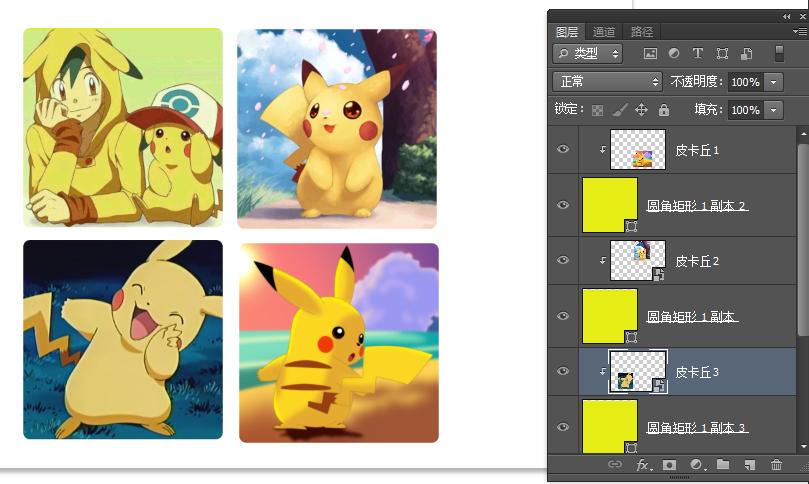The width and height of the screenshot is (809, 484).
Task: Switch to the 路径 tab
Action: click(x=642, y=32)
